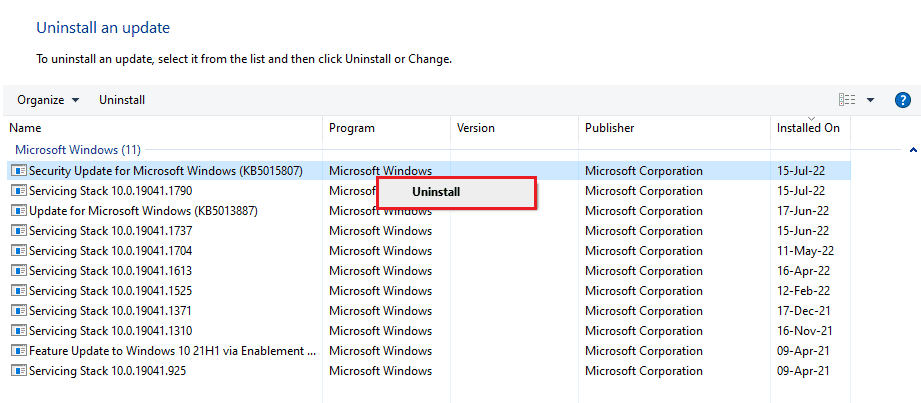Image resolution: width=921 pixels, height=403 pixels.
Task: Open the Organize dropdown menu
Action: pyautogui.click(x=48, y=100)
